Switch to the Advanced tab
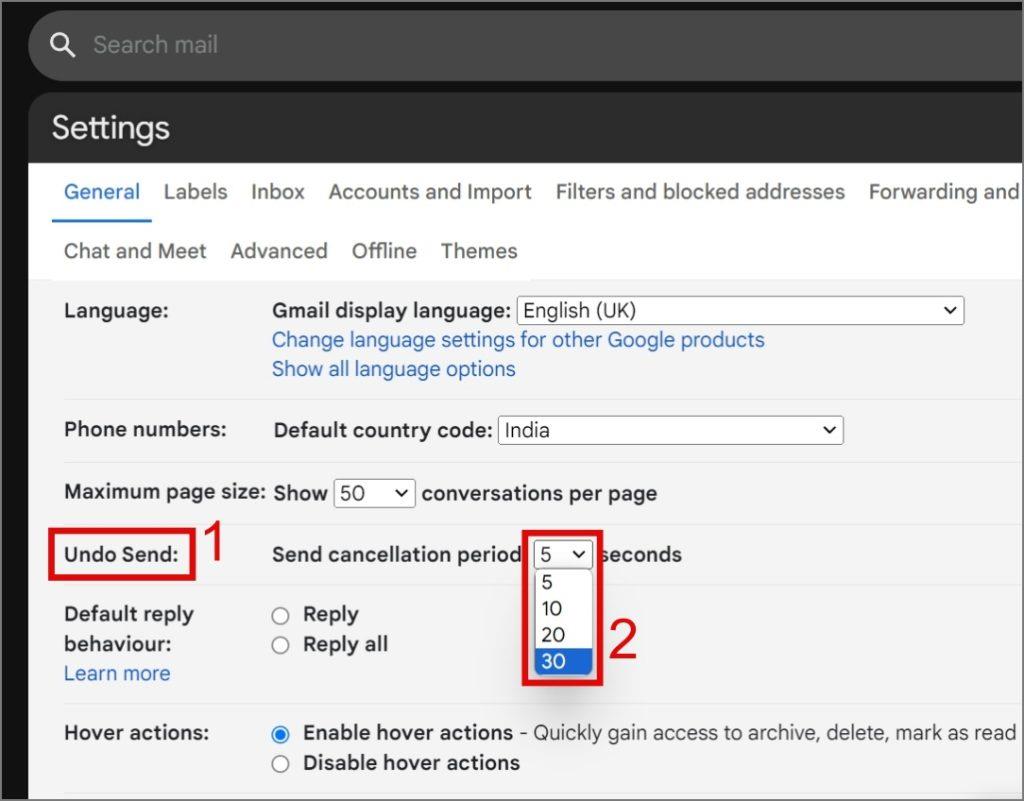 click(279, 251)
